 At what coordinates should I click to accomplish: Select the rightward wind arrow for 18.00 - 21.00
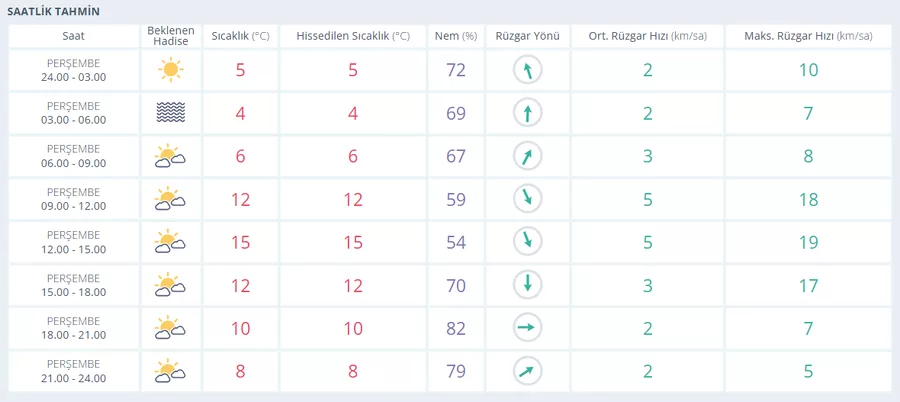click(527, 328)
